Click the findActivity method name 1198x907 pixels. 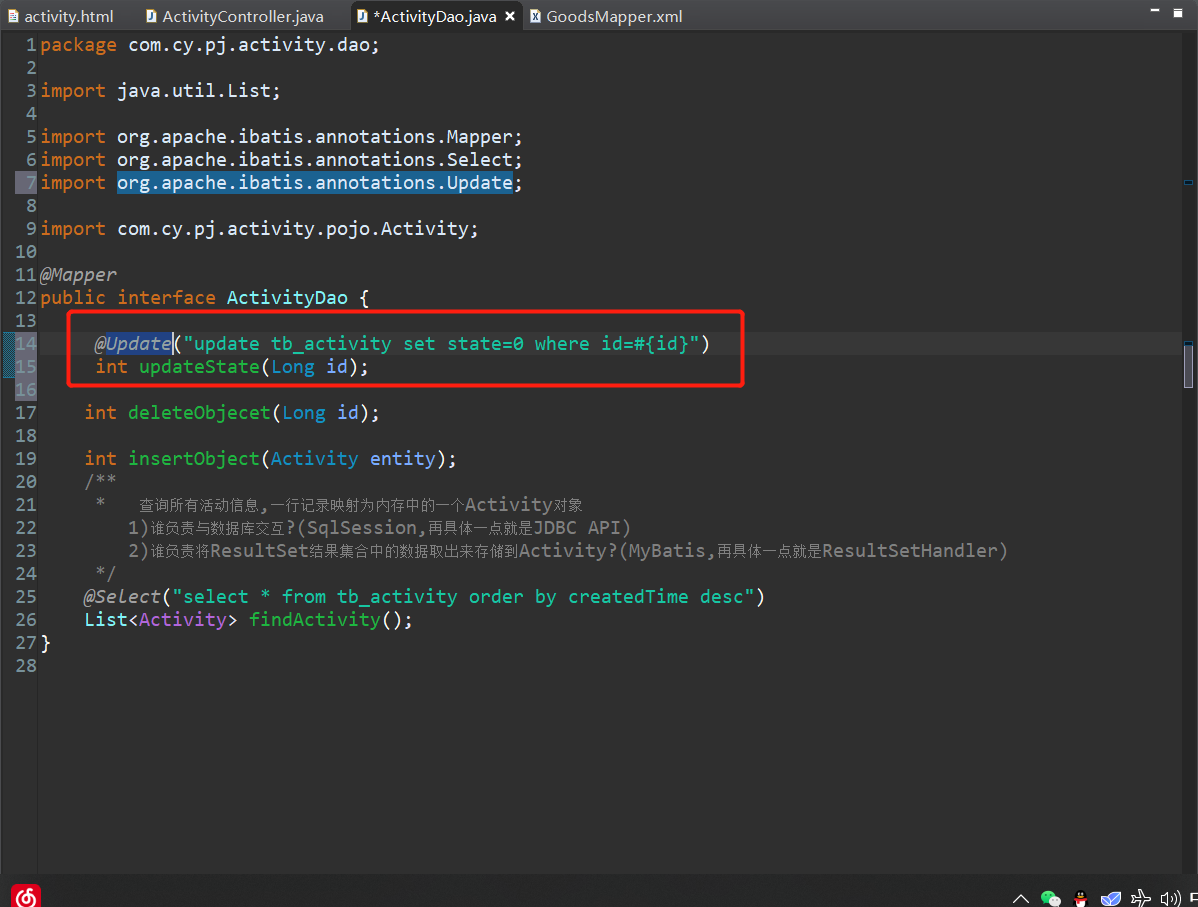[314, 620]
